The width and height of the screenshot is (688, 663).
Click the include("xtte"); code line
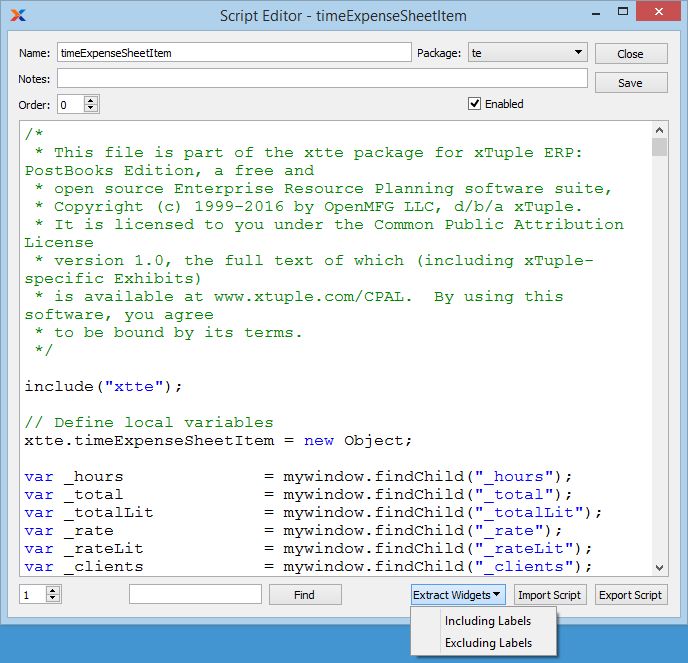(103, 387)
